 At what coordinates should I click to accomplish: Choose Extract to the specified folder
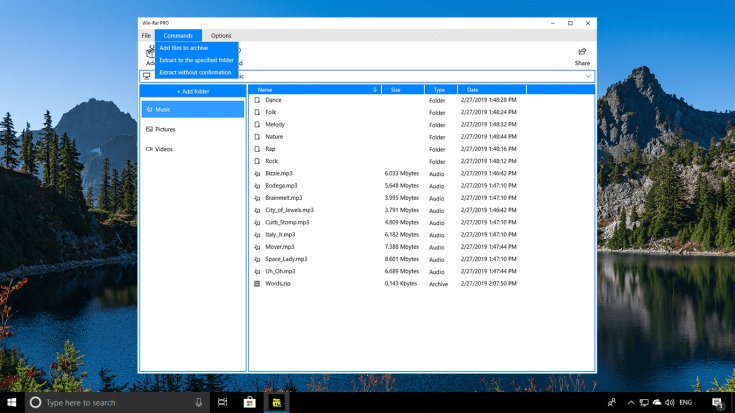tap(196, 60)
